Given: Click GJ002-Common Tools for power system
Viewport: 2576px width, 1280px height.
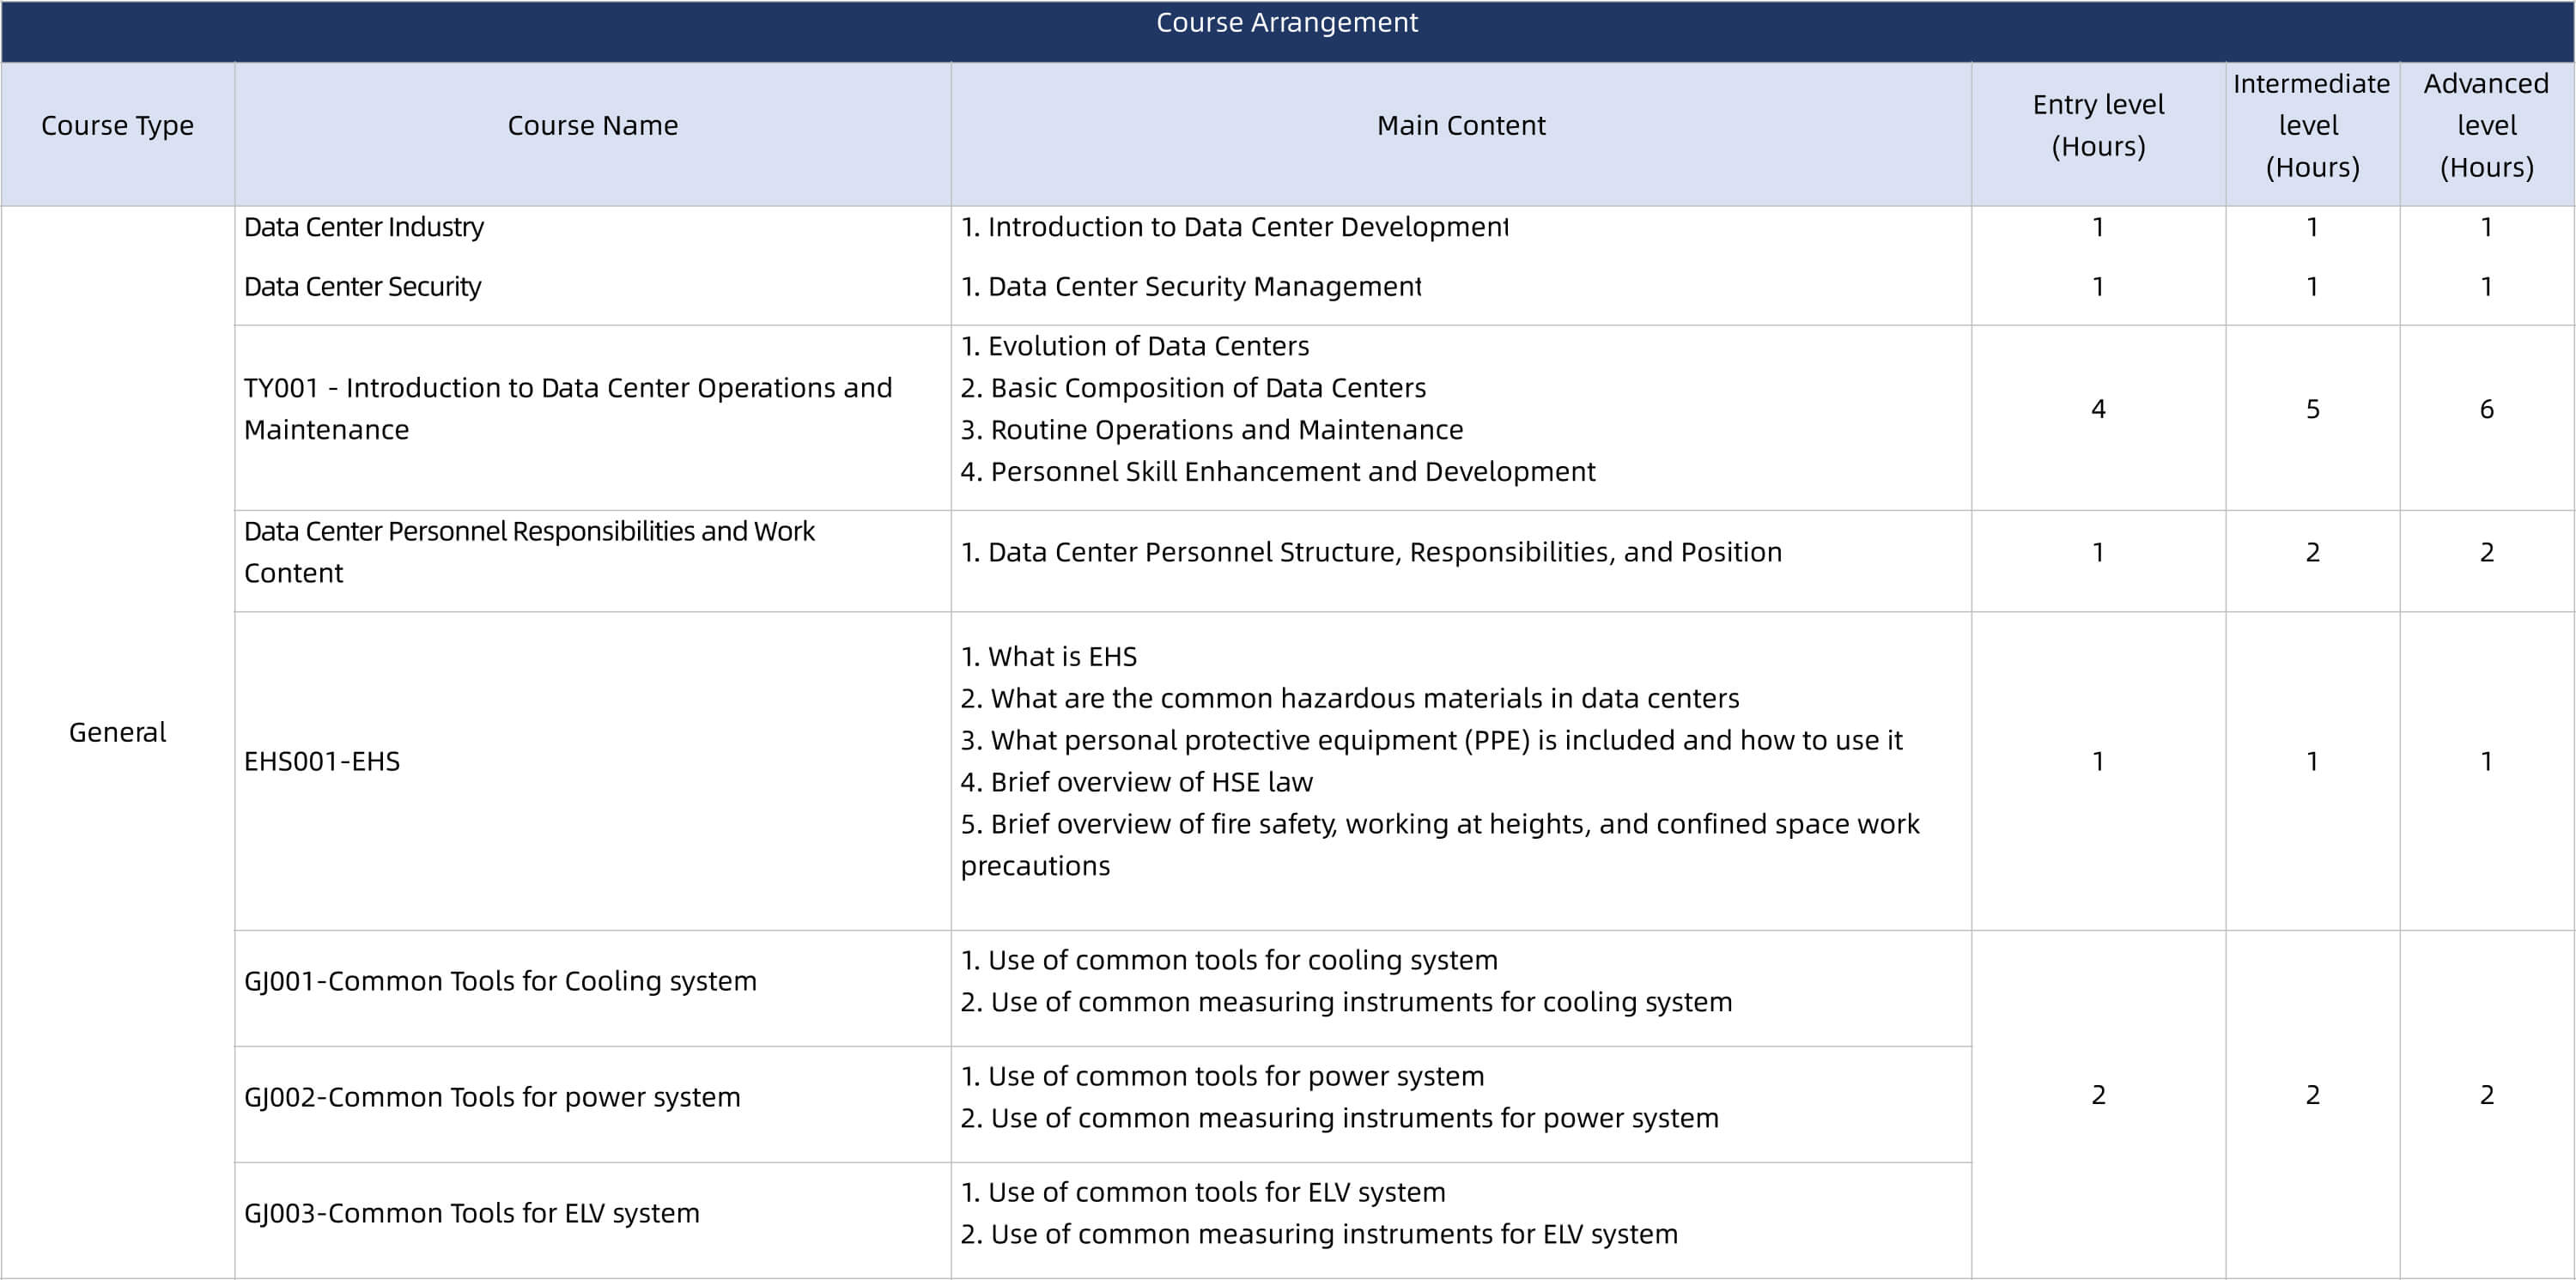Looking at the screenshot, I should 492,1097.
